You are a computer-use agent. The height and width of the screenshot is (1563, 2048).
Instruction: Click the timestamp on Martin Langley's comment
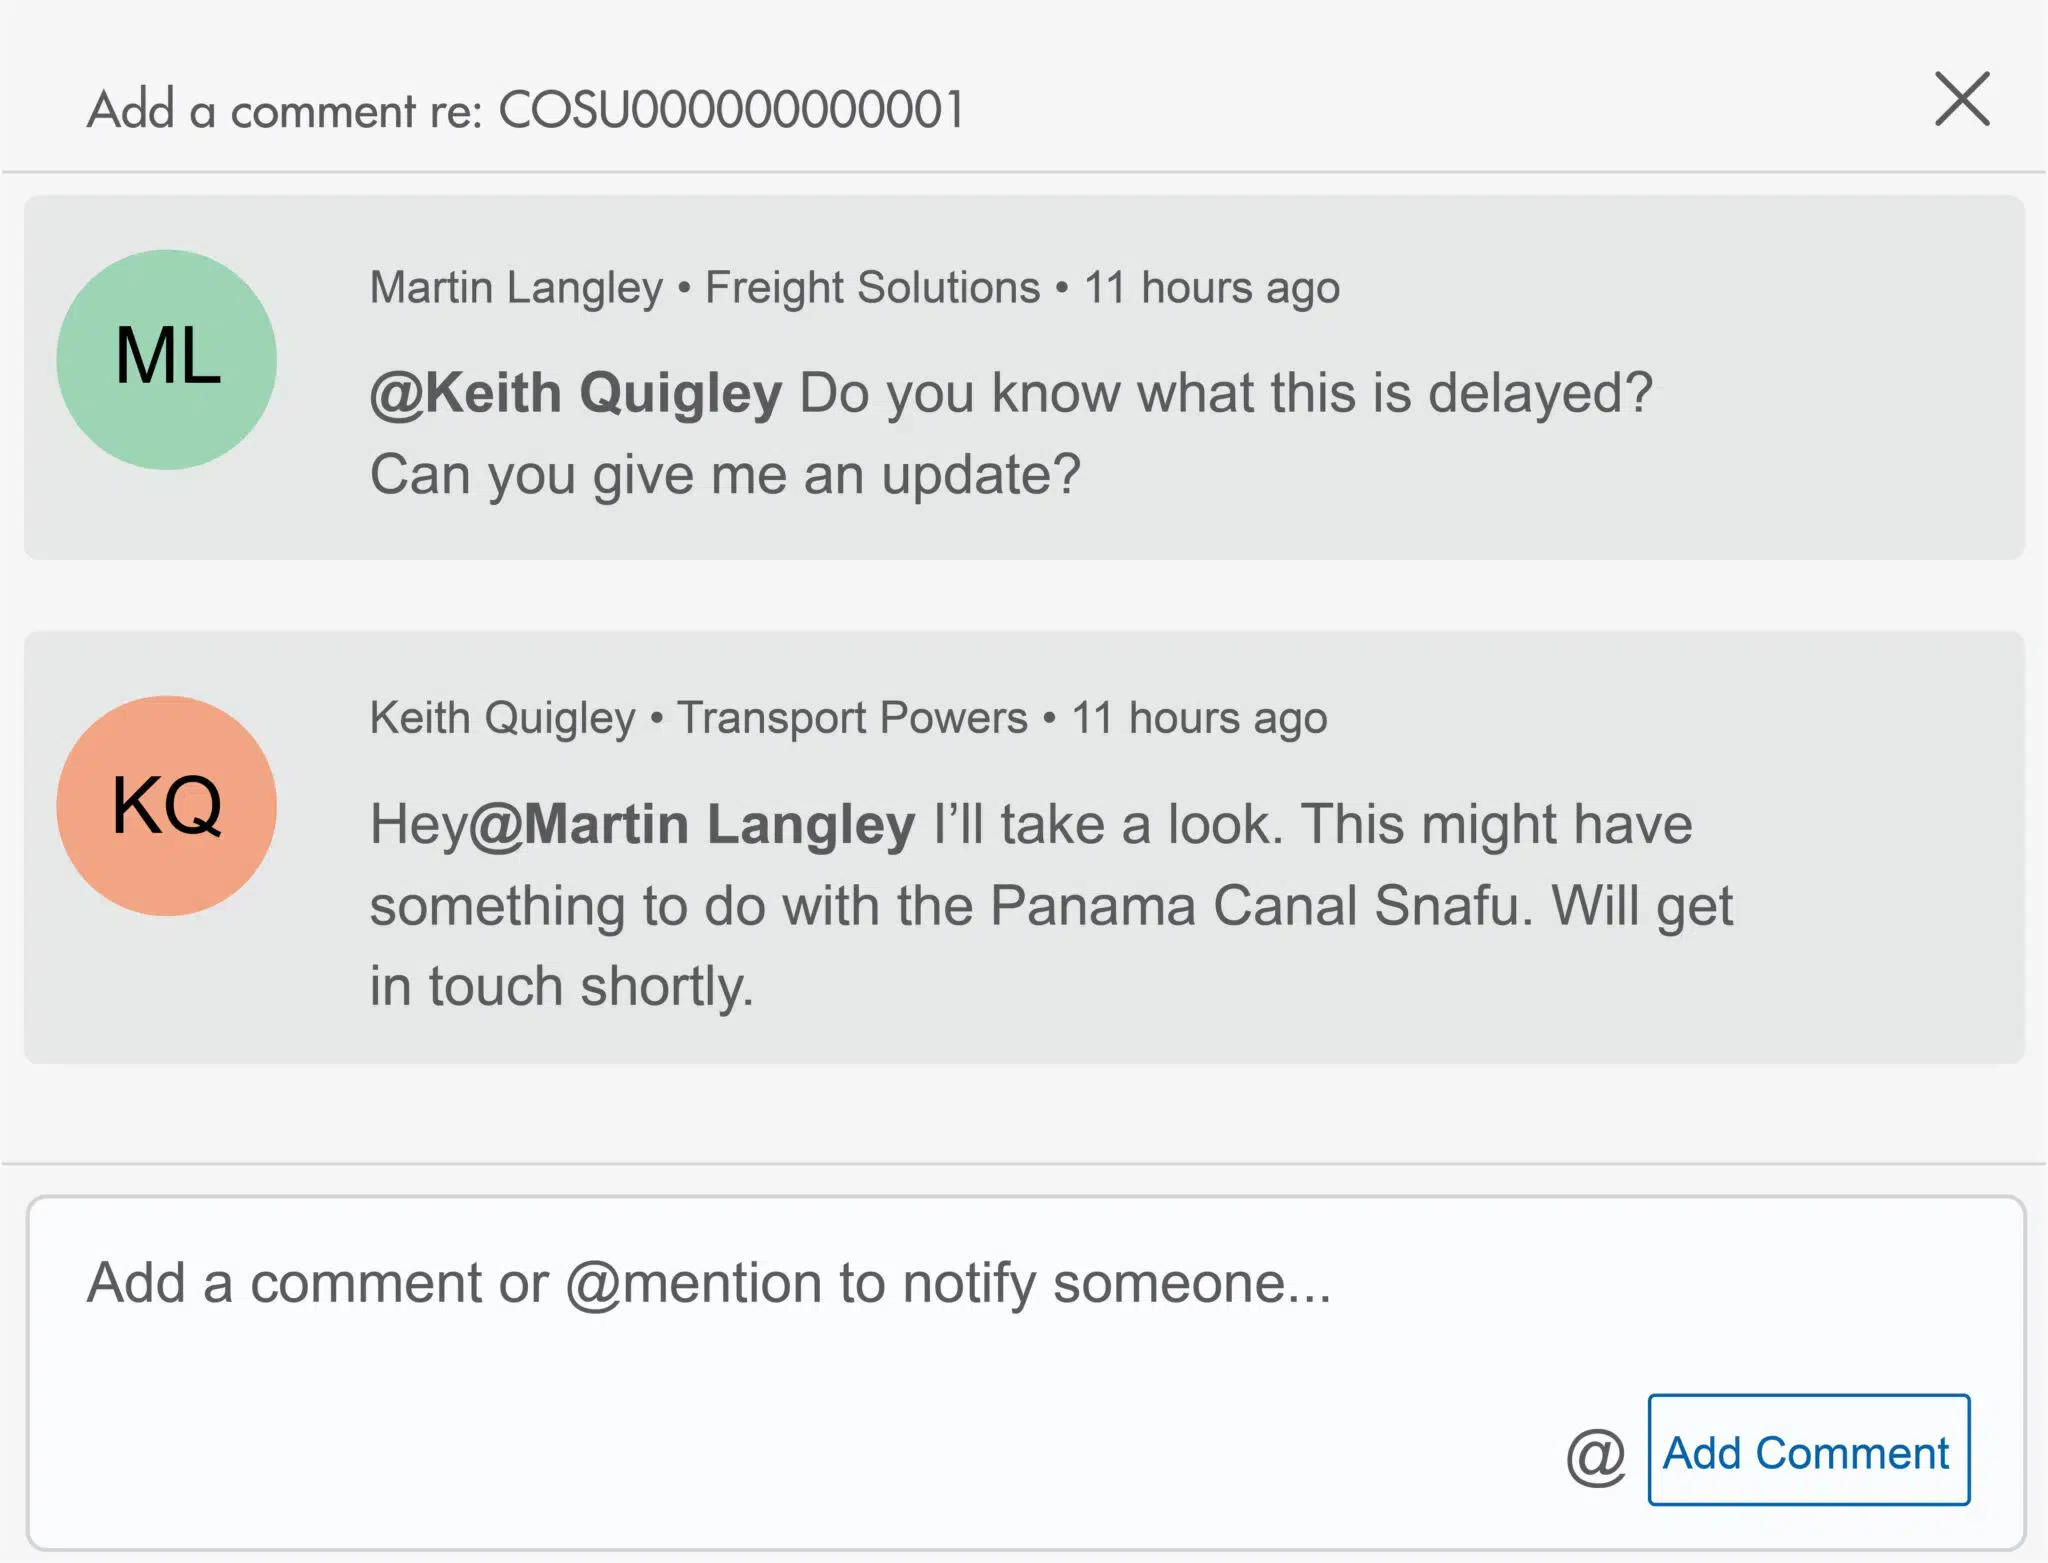pyautogui.click(x=1211, y=288)
